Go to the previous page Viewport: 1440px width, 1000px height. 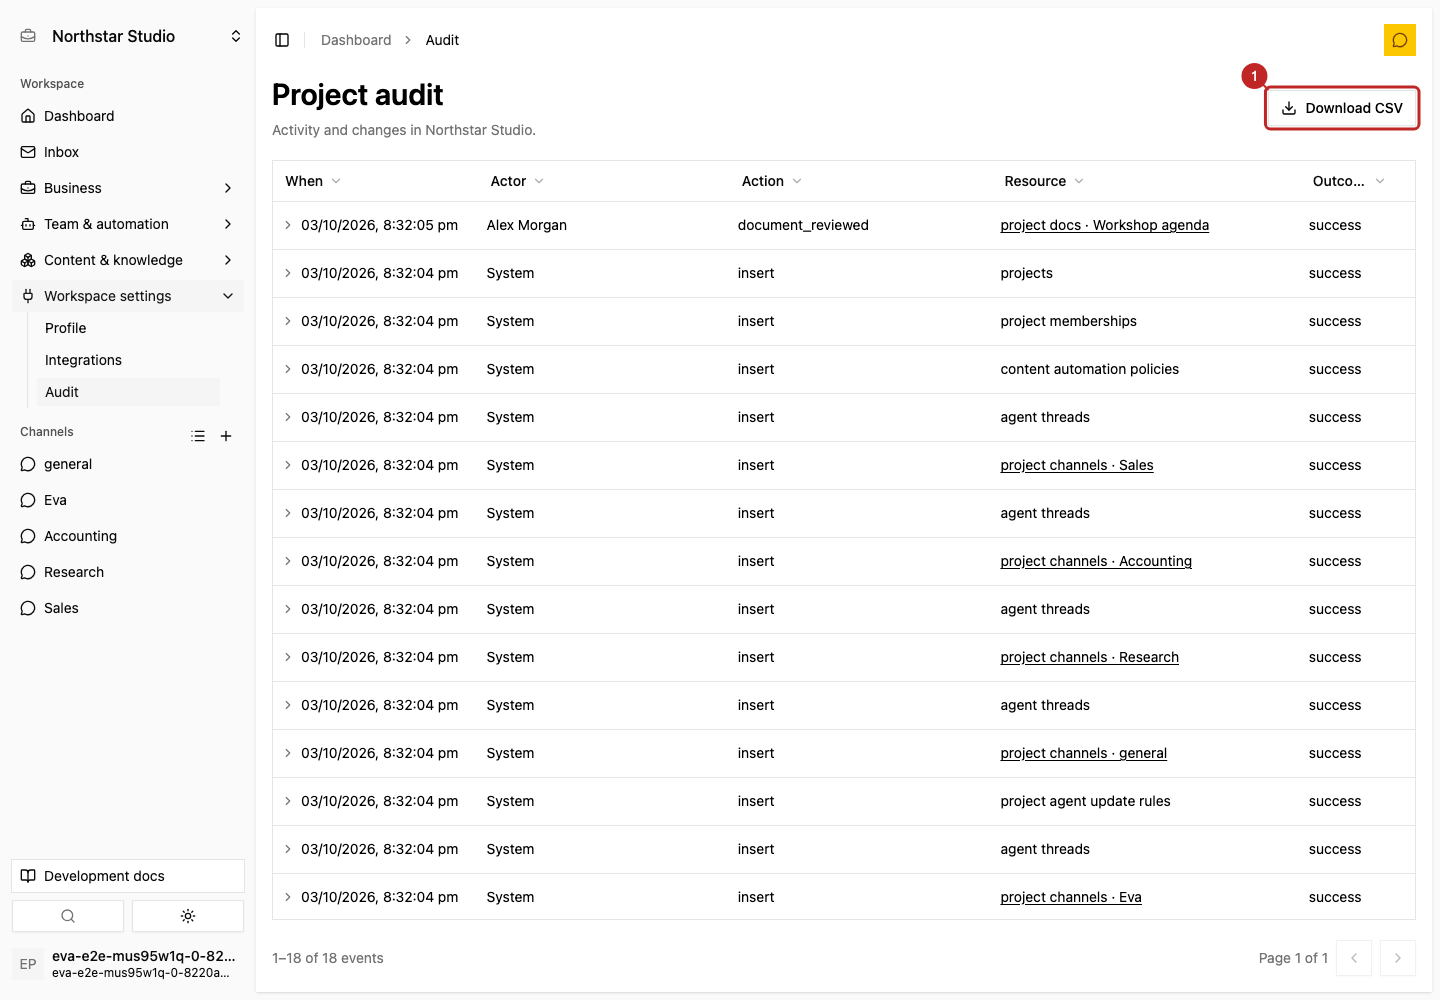click(x=1354, y=958)
